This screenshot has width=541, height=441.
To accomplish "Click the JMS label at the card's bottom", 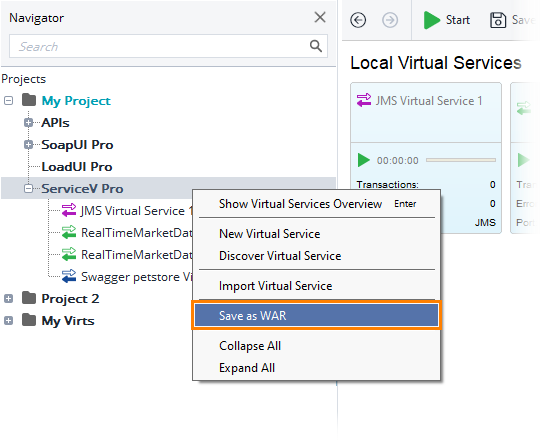I will 485,223.
